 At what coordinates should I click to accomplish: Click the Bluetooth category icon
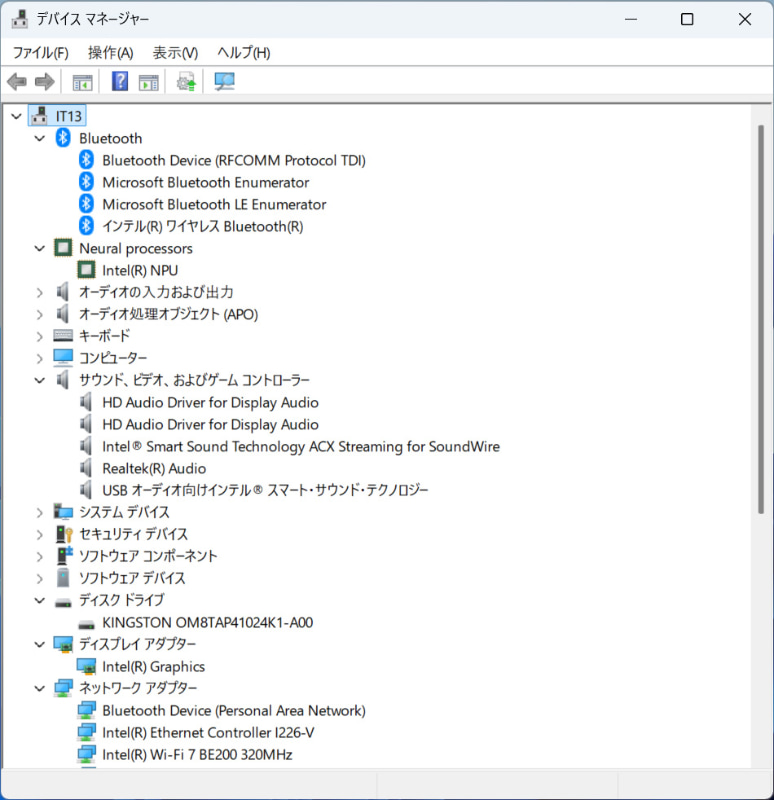click(63, 138)
